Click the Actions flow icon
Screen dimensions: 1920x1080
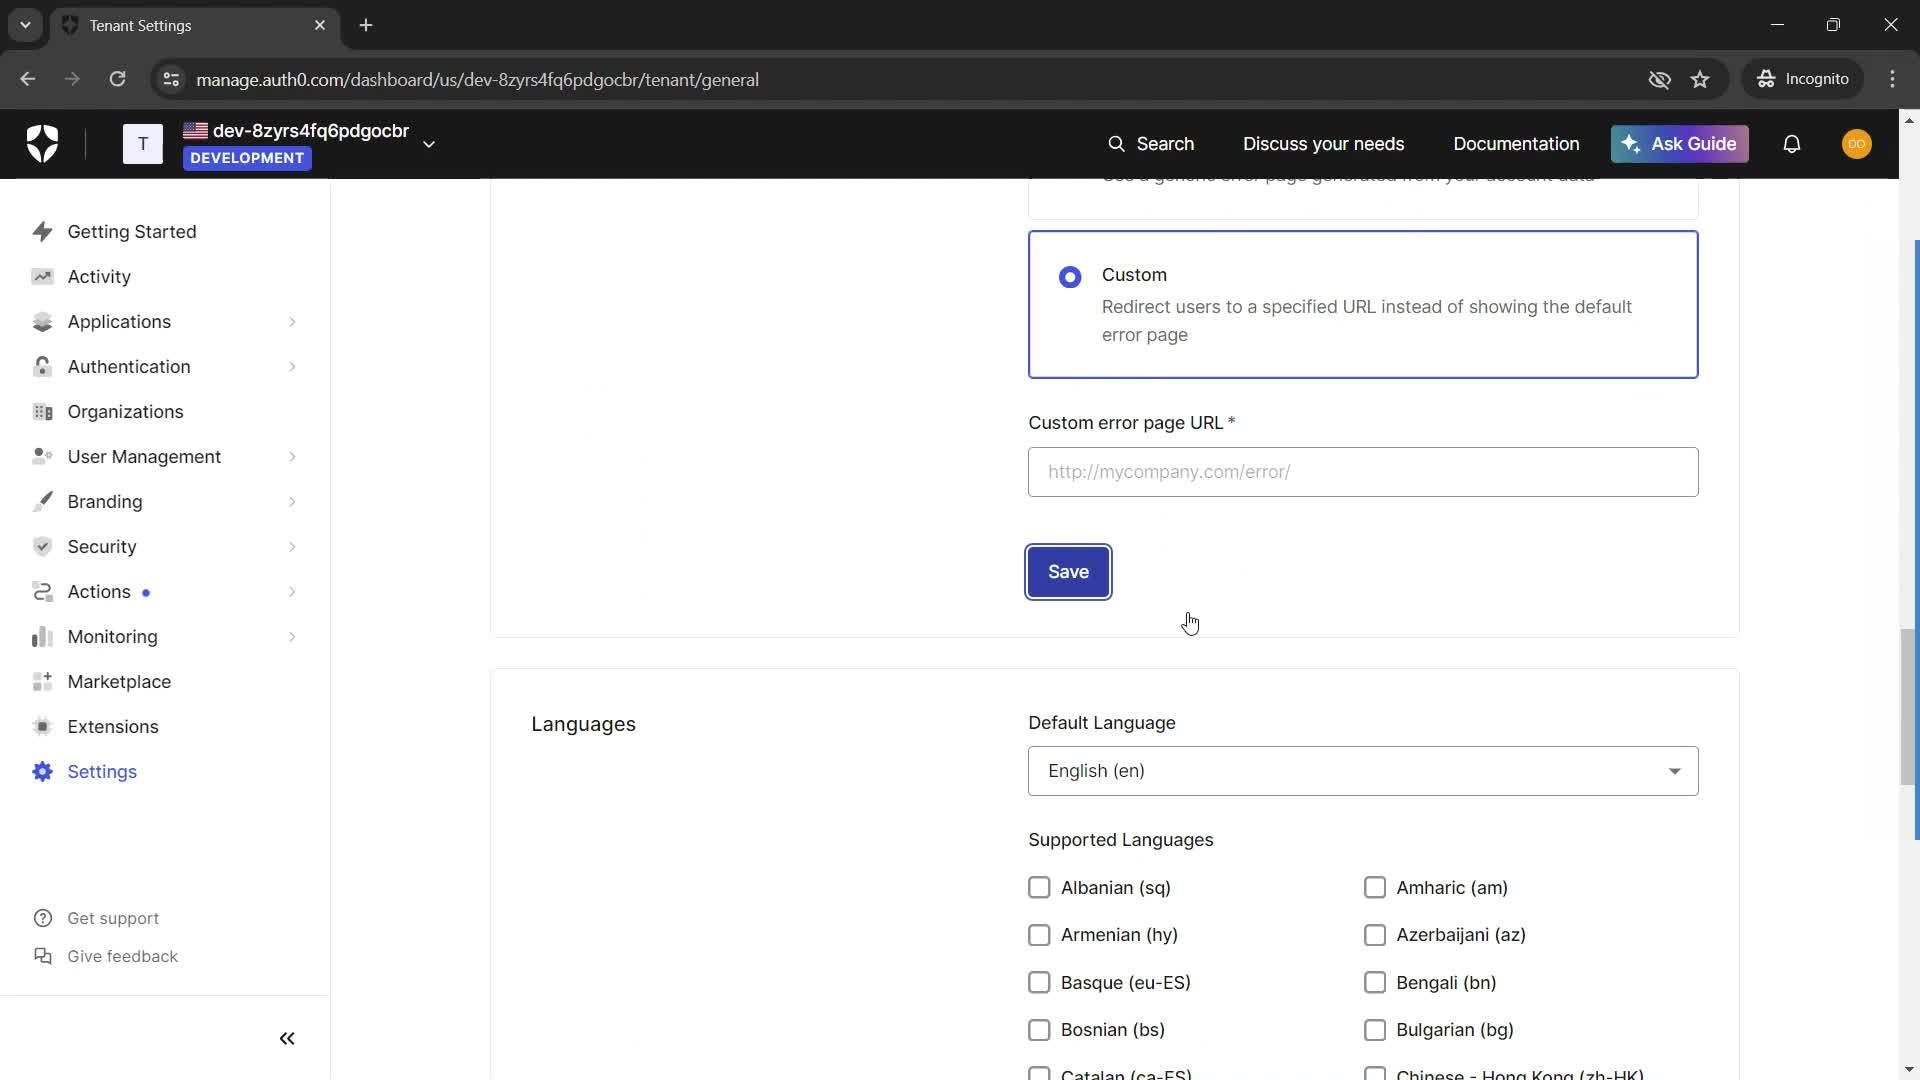pyautogui.click(x=42, y=592)
